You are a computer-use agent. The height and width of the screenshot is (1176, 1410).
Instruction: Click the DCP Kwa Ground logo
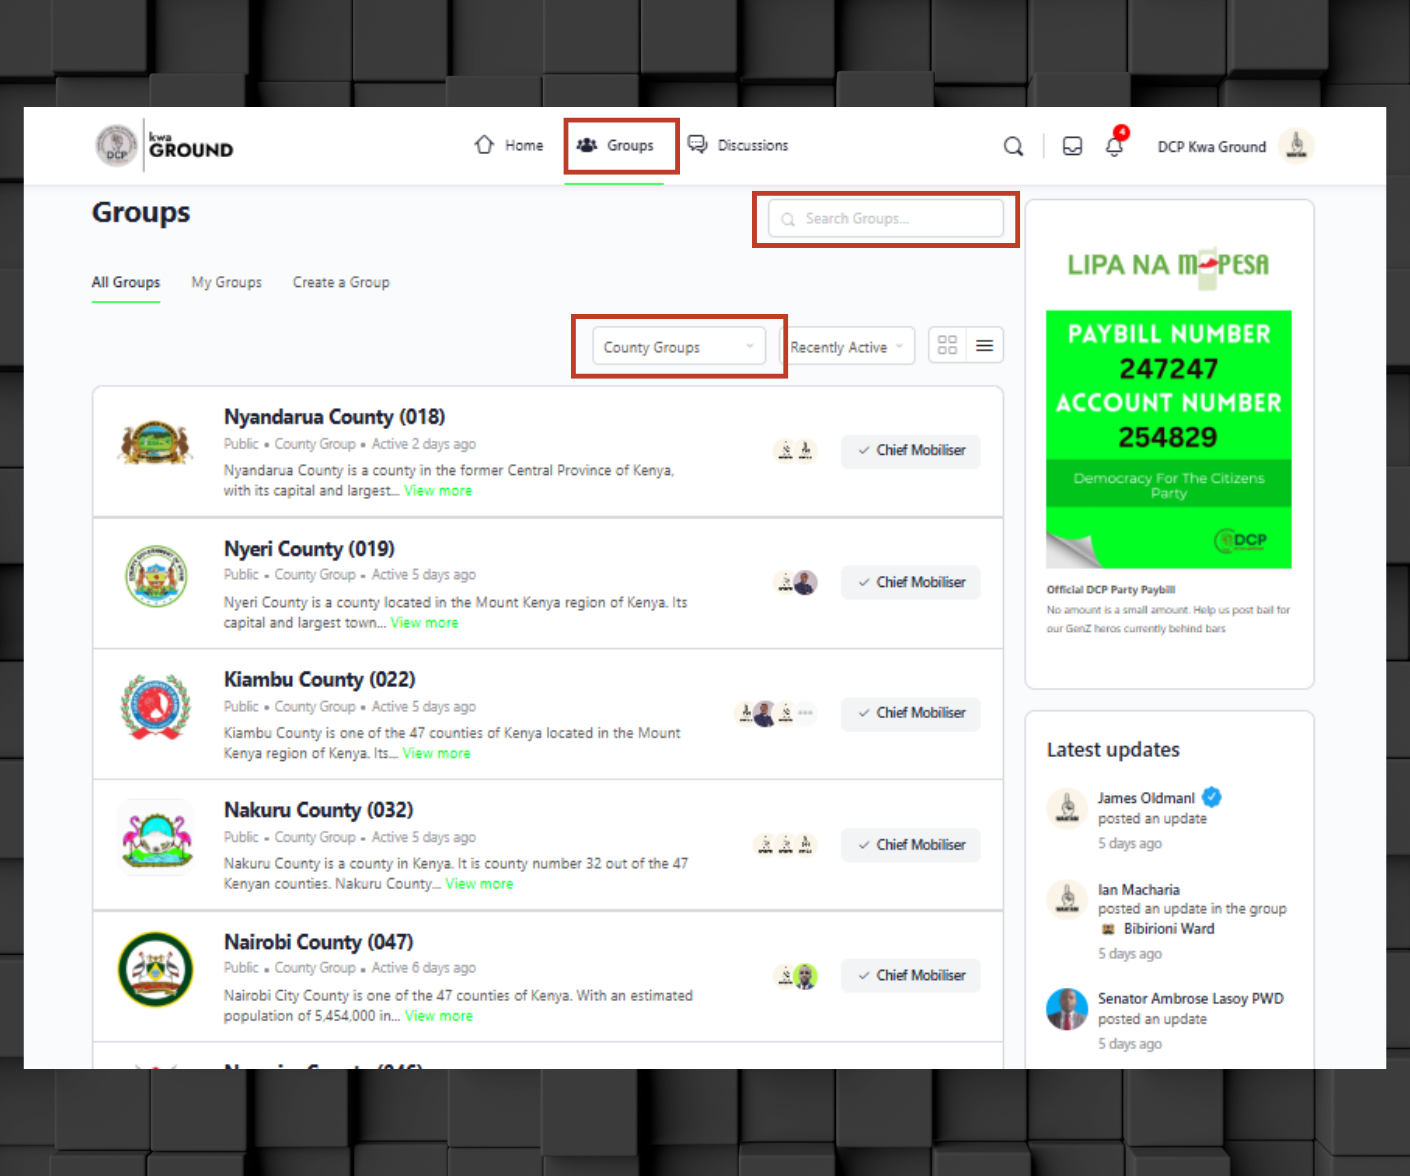point(165,146)
